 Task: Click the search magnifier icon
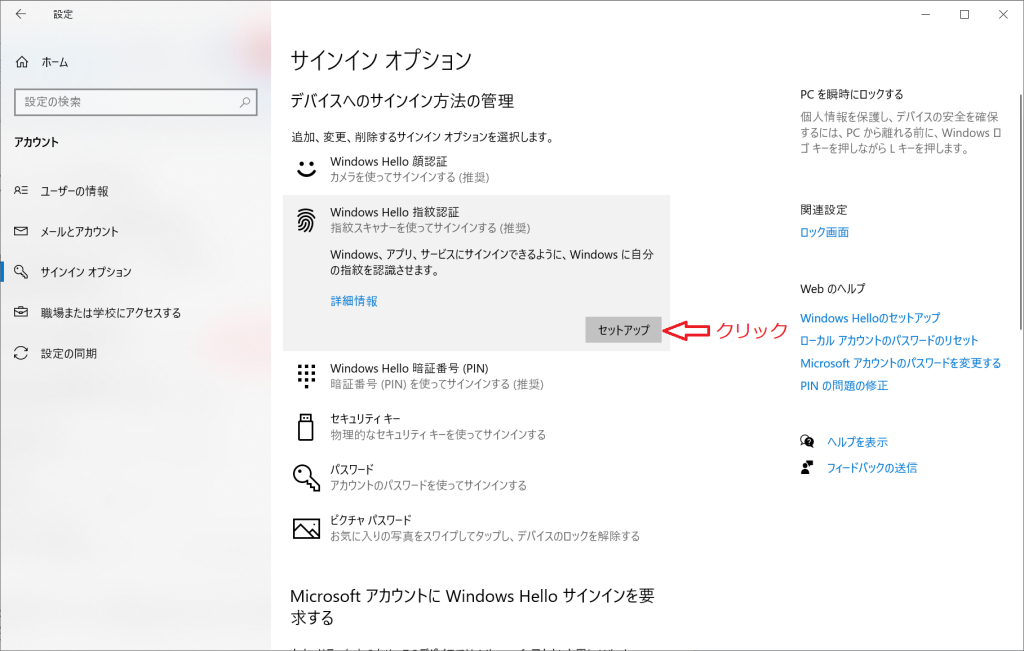coord(245,102)
